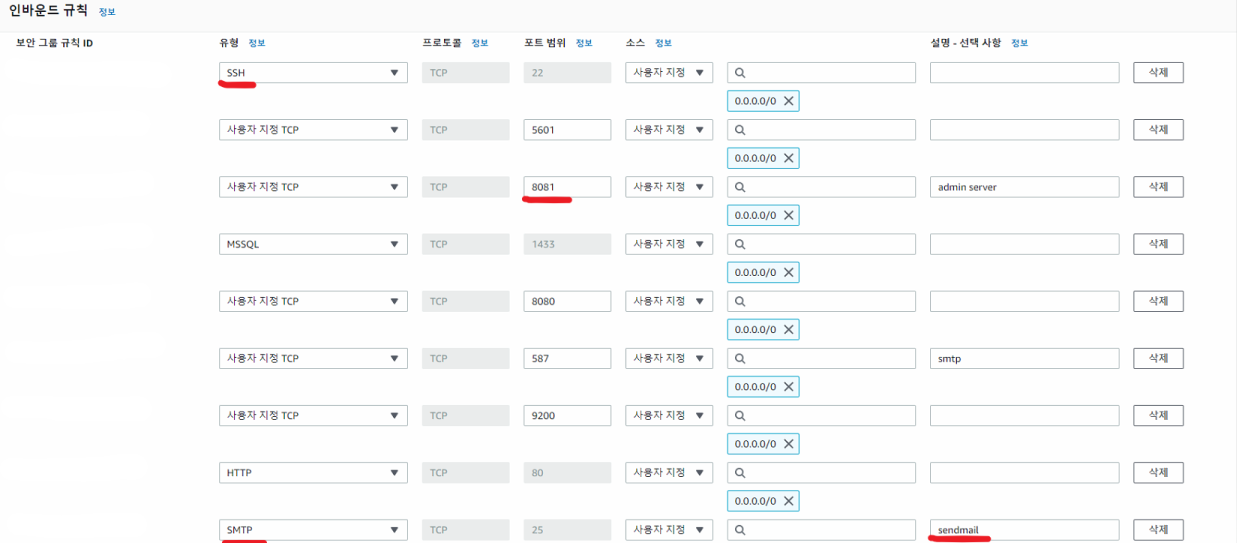Click the empty description field in port 5601 row

[x=1024, y=130]
